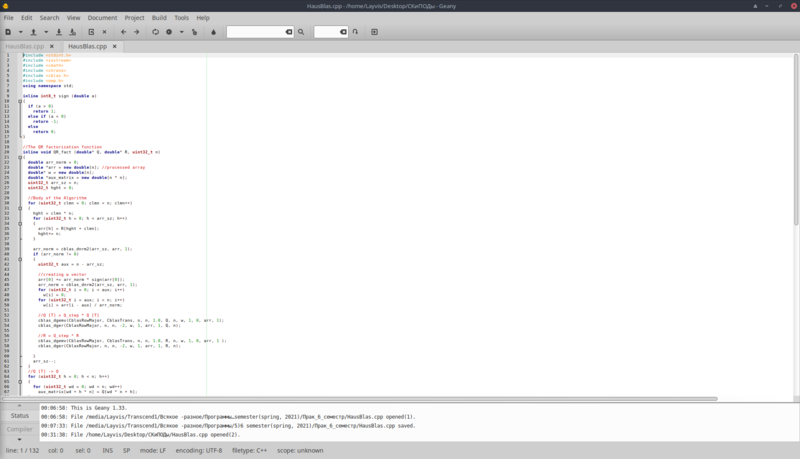Collapse the inner loop fold at line 34
Screen dimensions: 800x459
click(20, 223)
